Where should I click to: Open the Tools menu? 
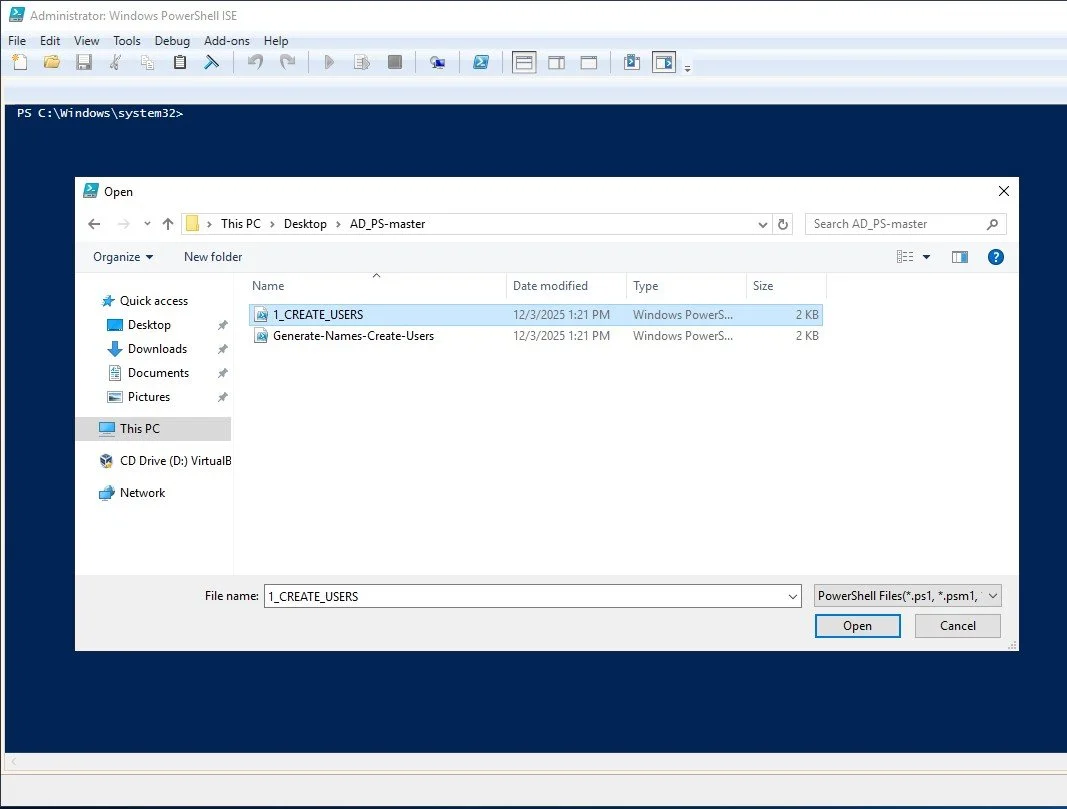point(127,41)
